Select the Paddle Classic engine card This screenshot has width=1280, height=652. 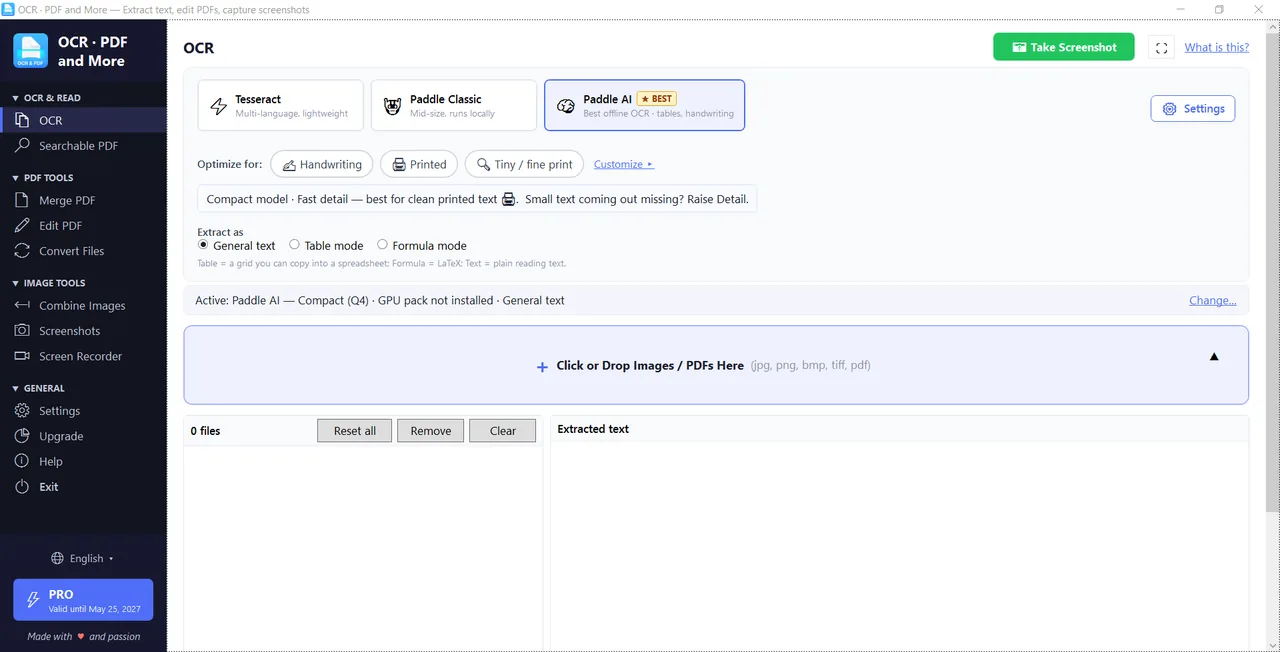454,105
